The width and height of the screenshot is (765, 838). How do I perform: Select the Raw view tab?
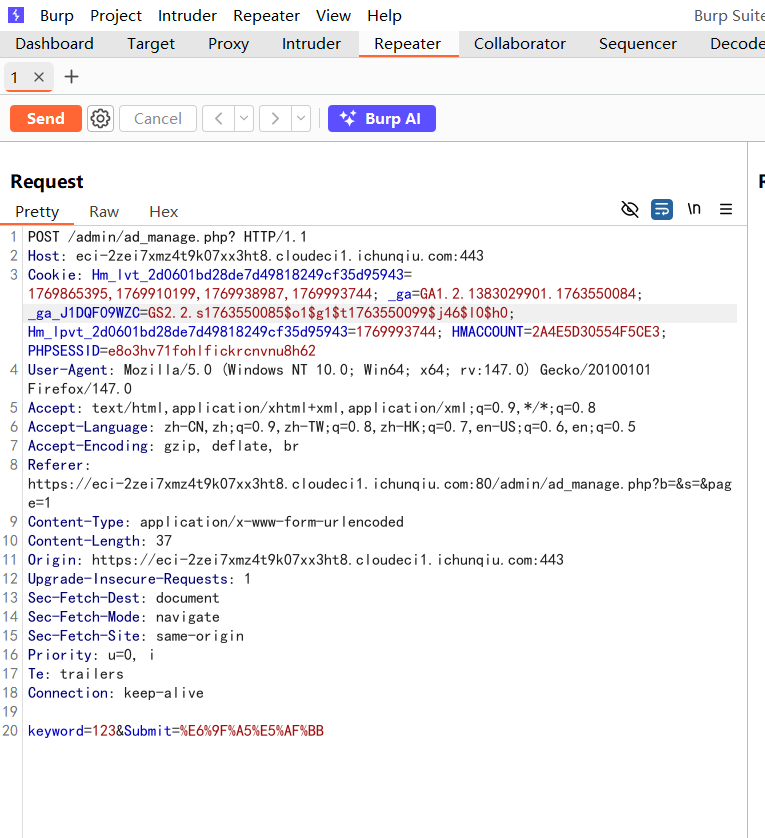[104, 212]
